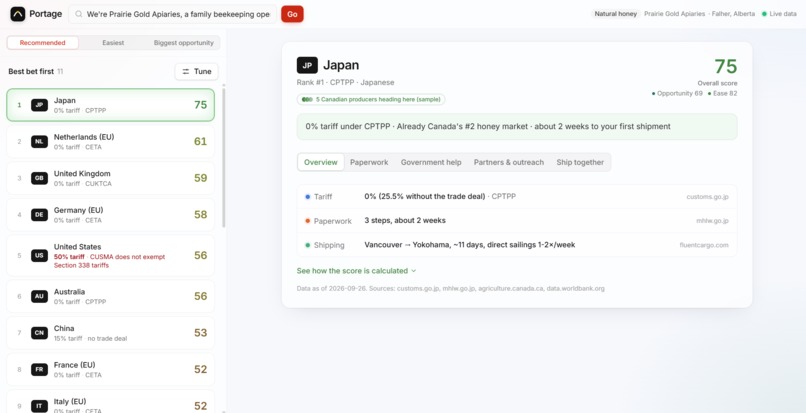Click the red Go button
Screen dimensions: 806x413
tap(292, 14)
